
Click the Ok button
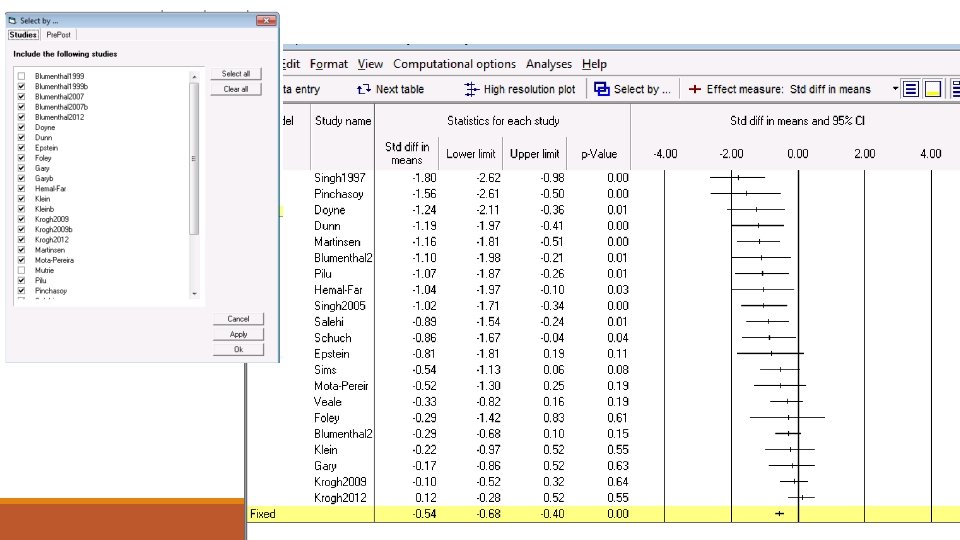pos(238,350)
